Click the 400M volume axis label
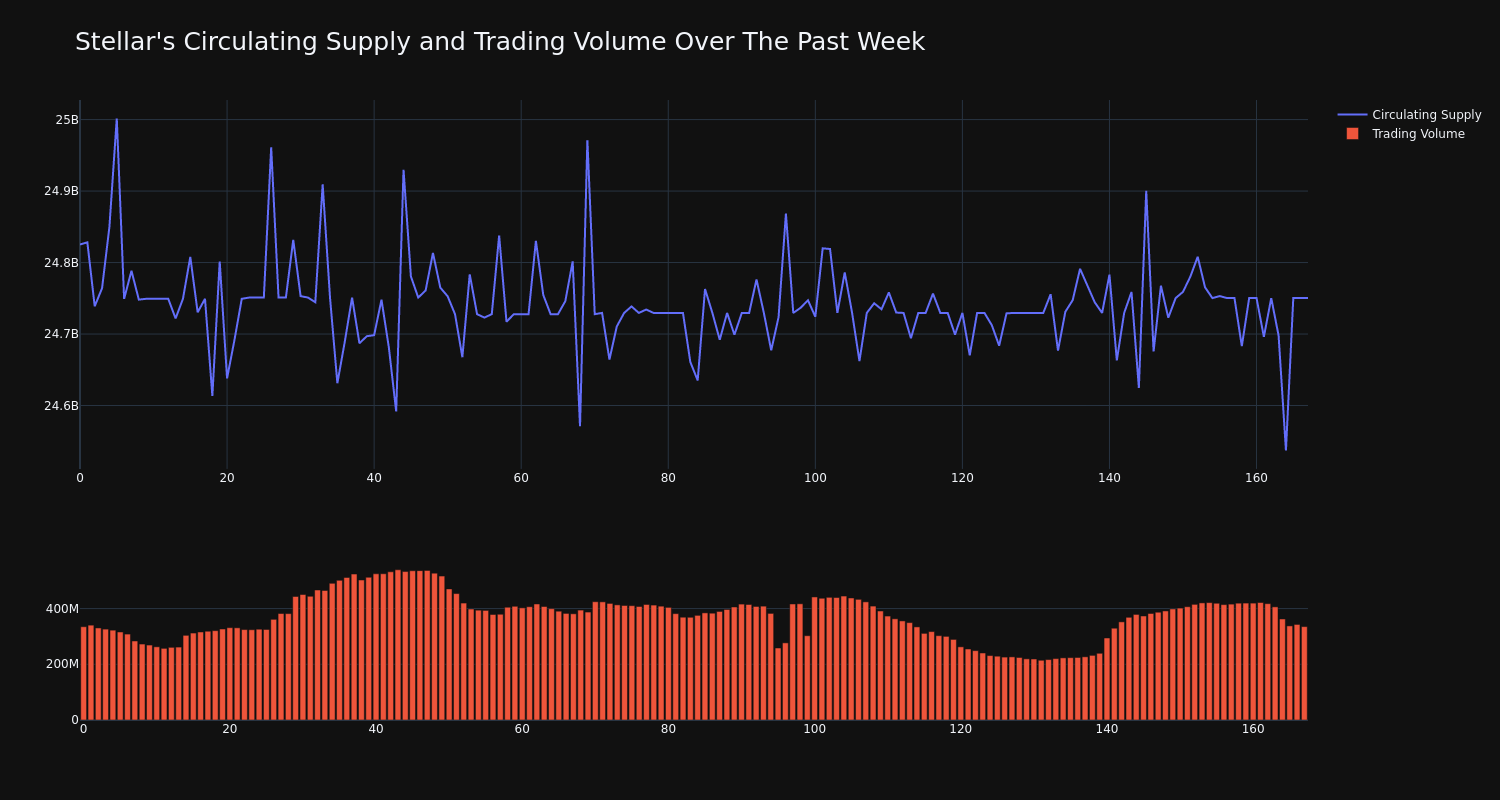 point(62,609)
